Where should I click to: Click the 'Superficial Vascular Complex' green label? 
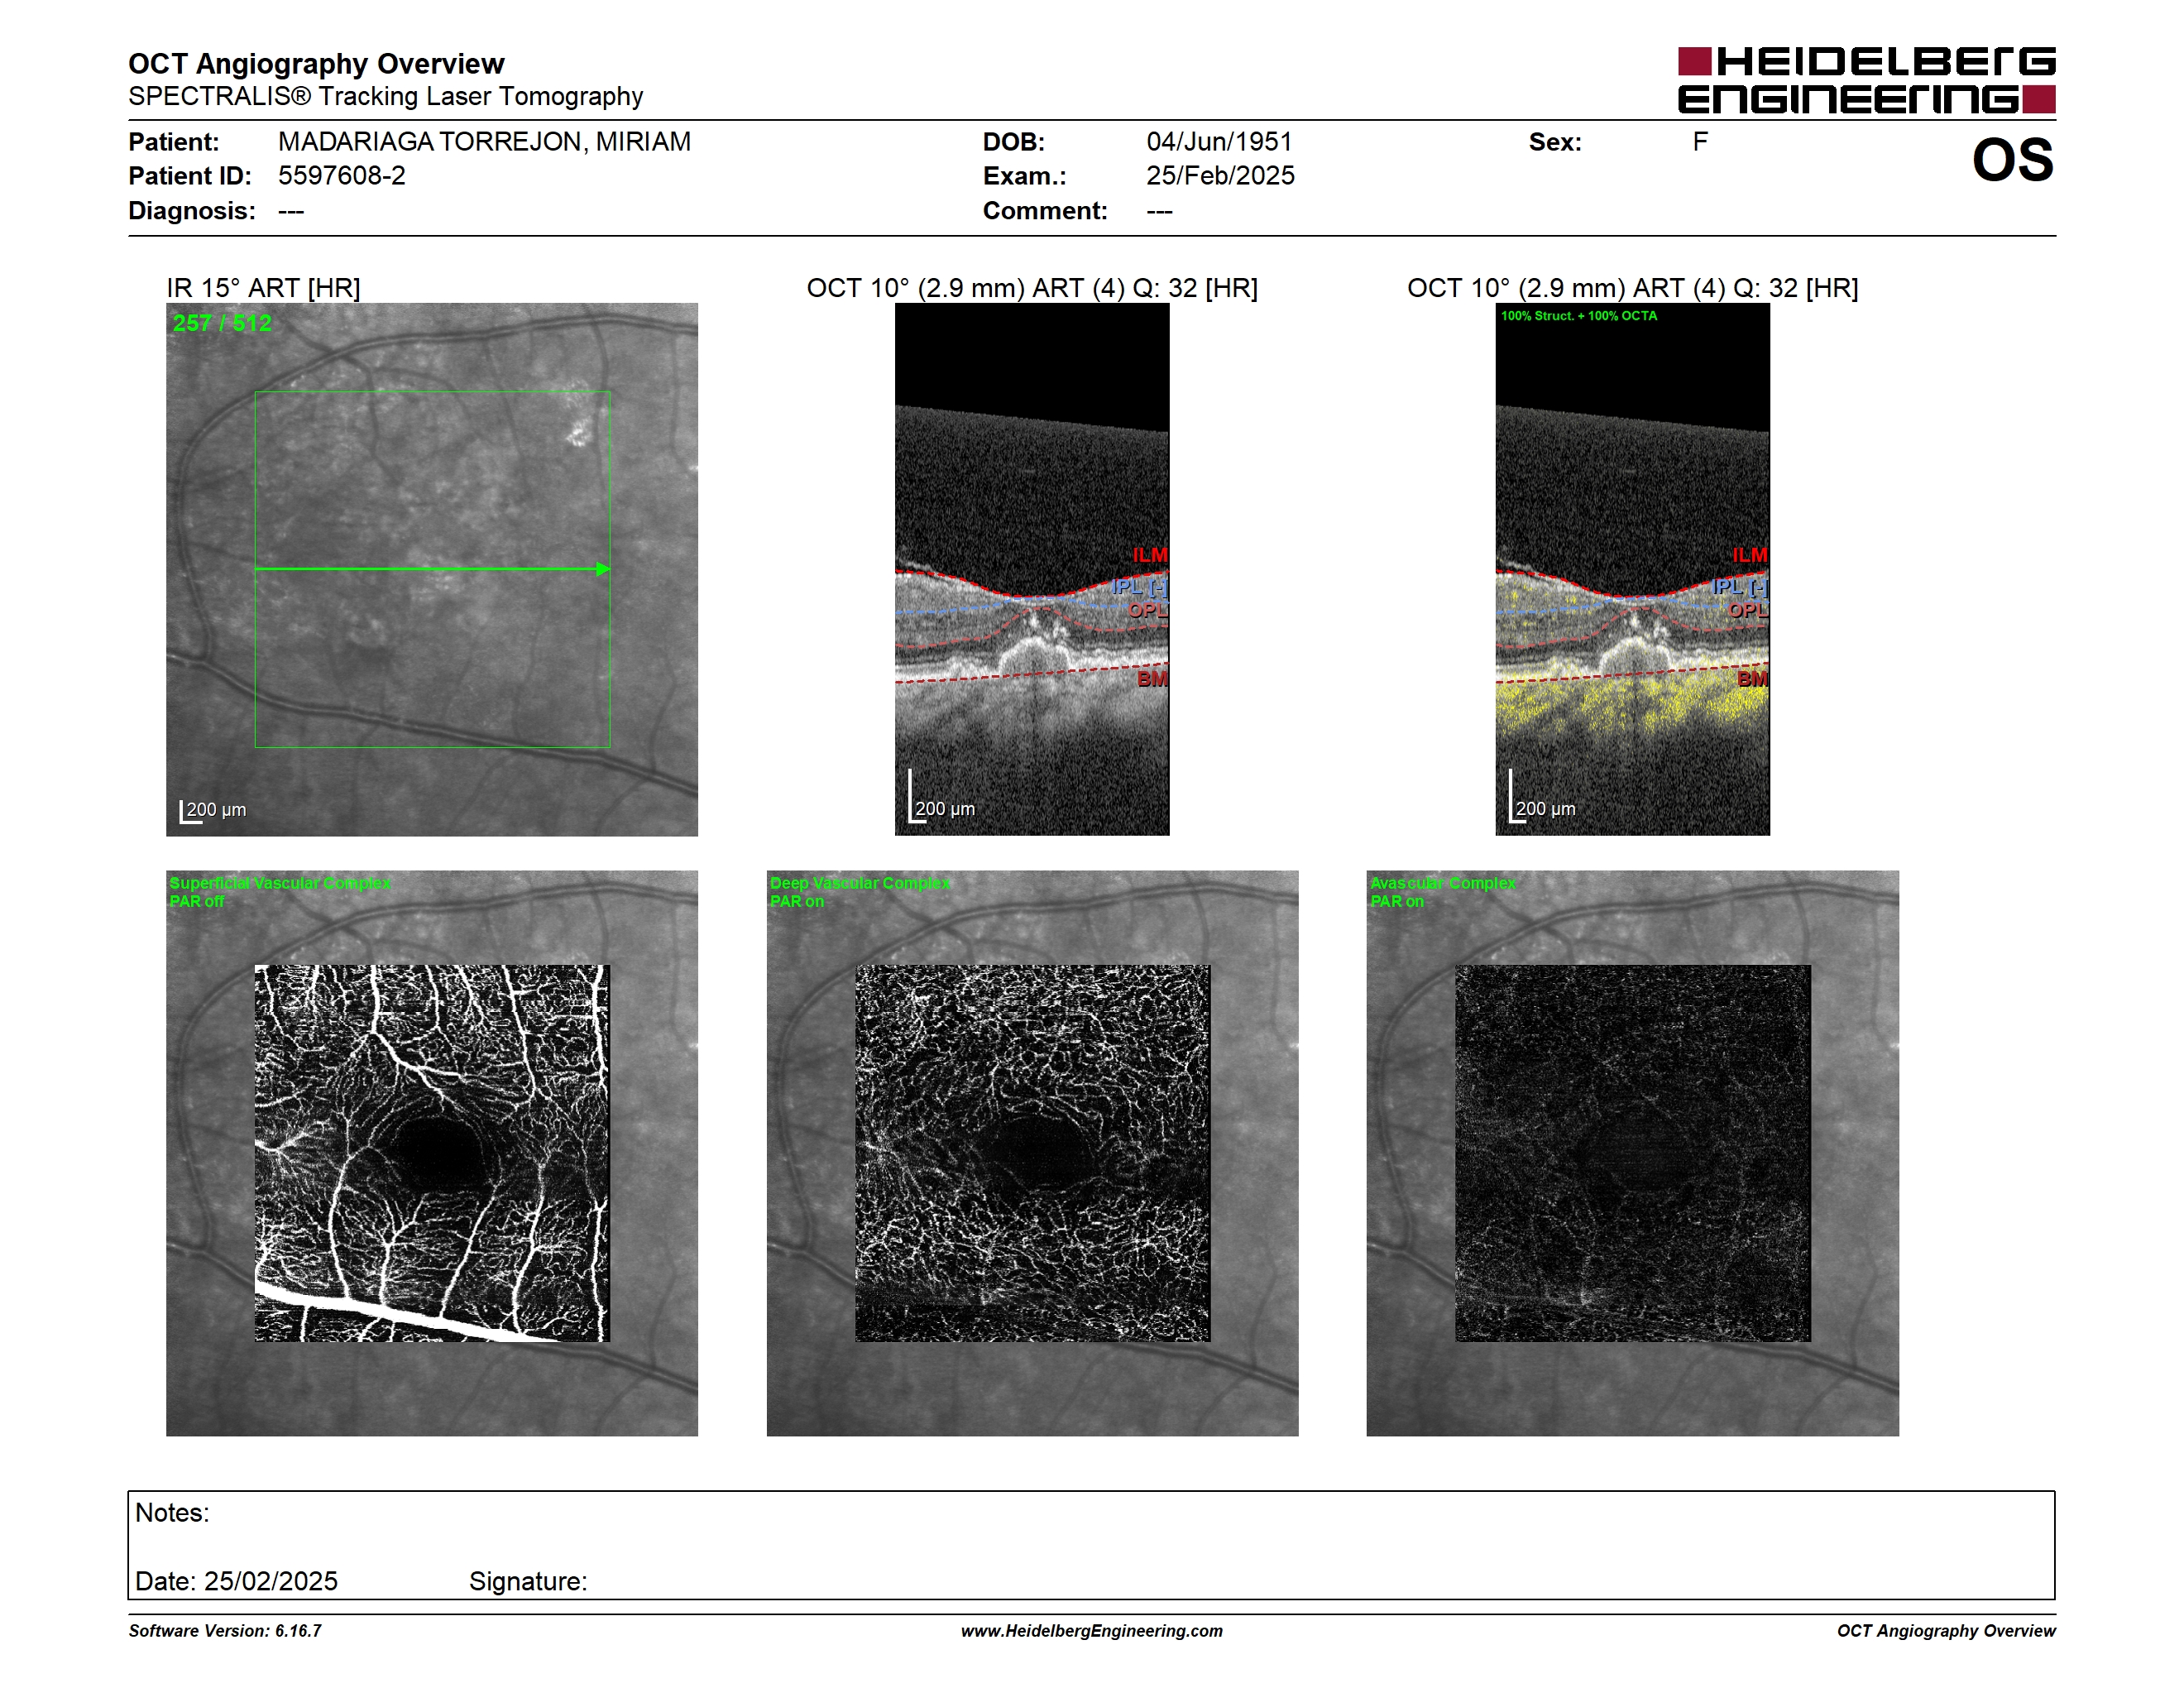pos(280,883)
